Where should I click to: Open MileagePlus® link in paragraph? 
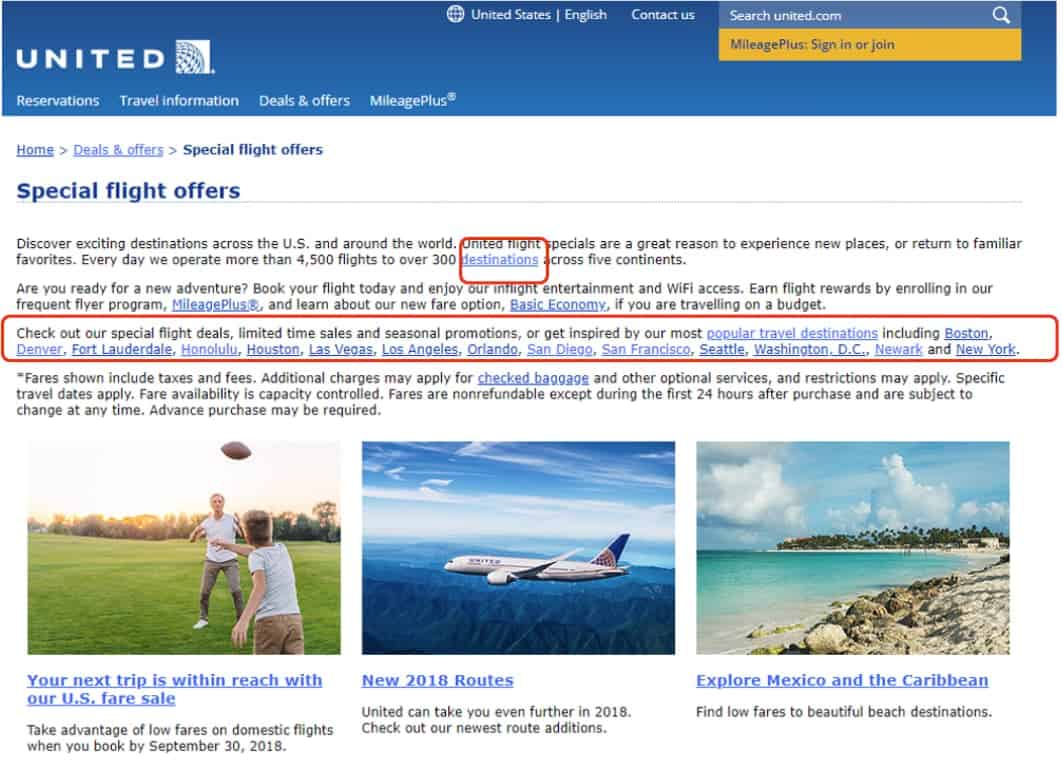coord(215,305)
